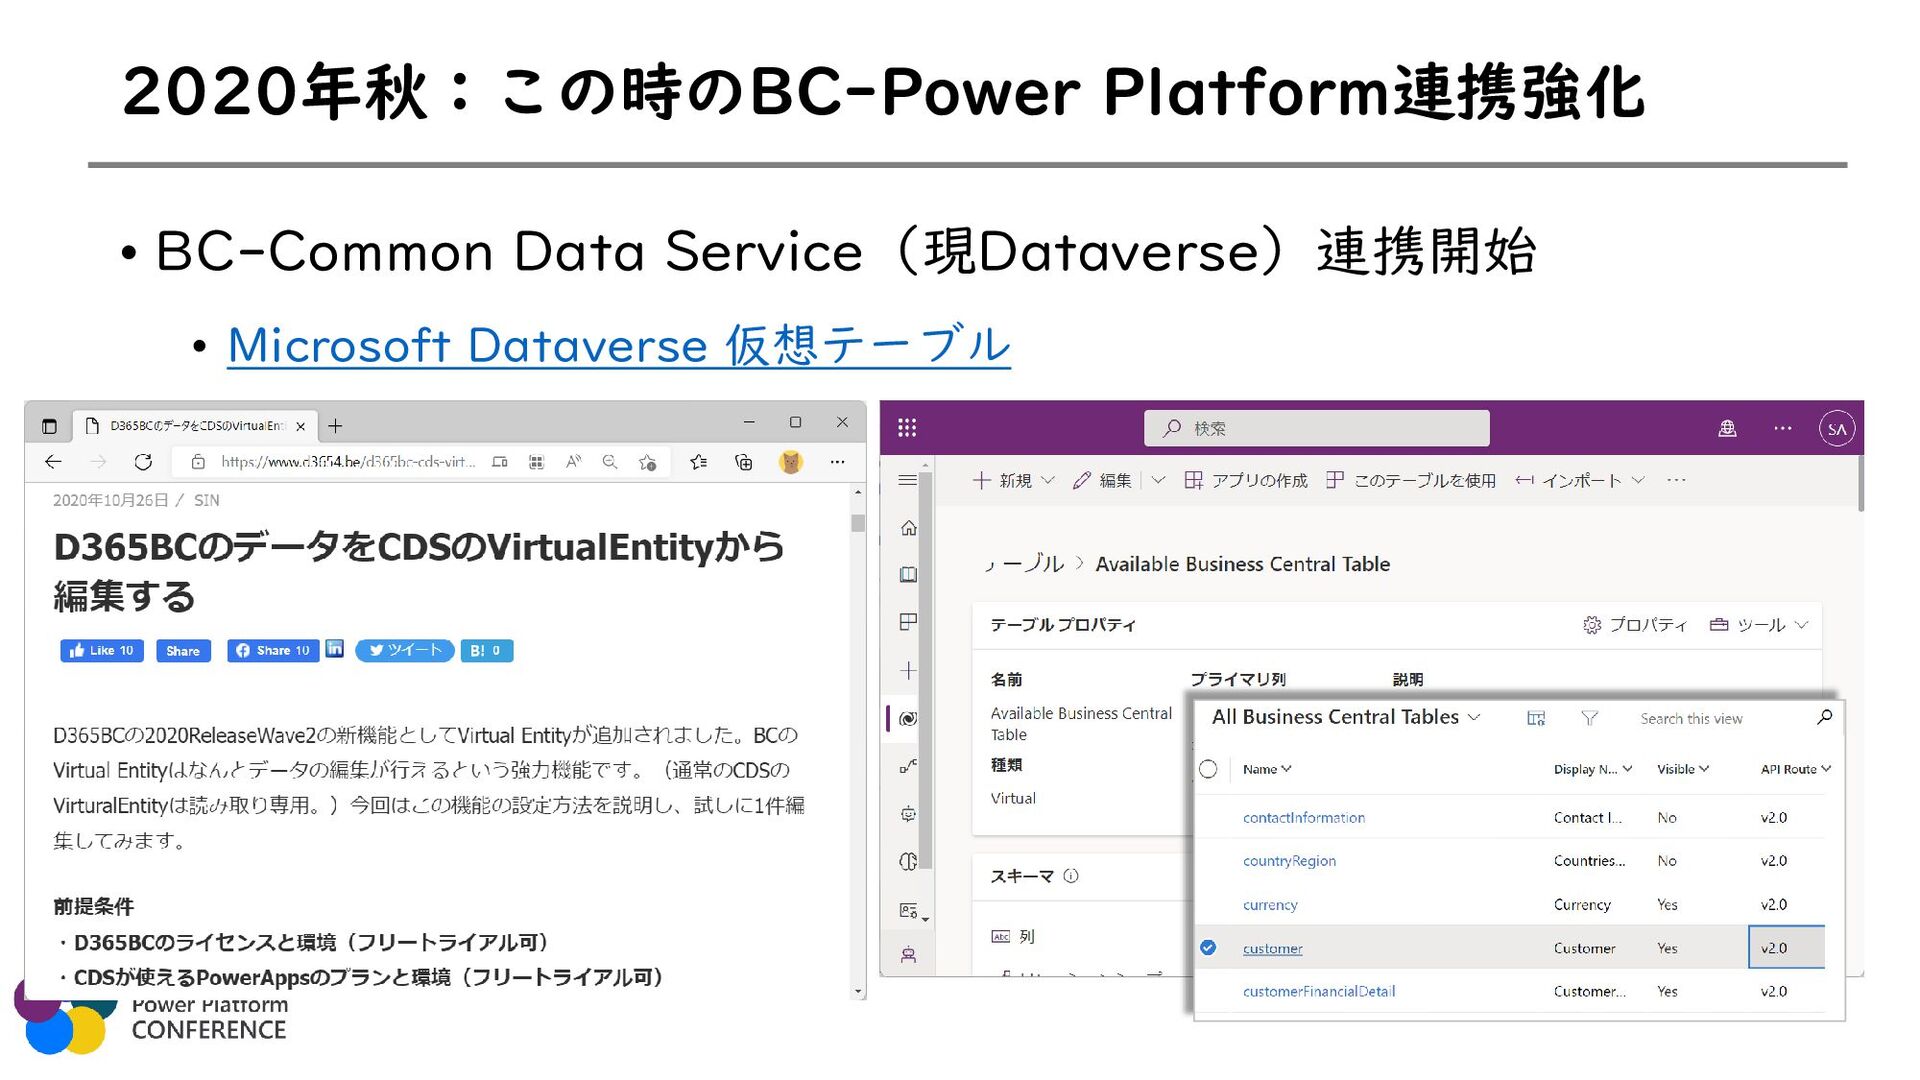
Task: Open header ellipsis more options
Action: [x=1783, y=428]
